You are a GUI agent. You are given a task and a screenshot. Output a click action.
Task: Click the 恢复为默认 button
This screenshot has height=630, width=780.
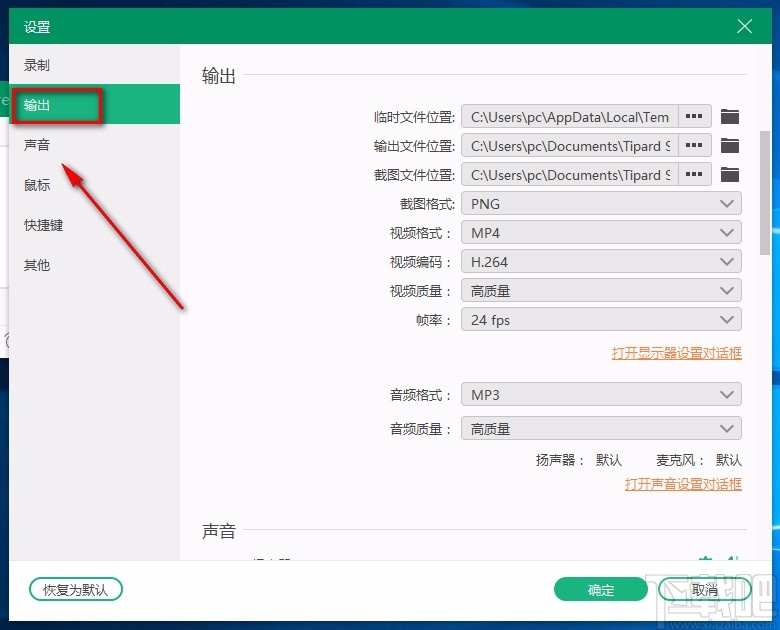[76, 590]
